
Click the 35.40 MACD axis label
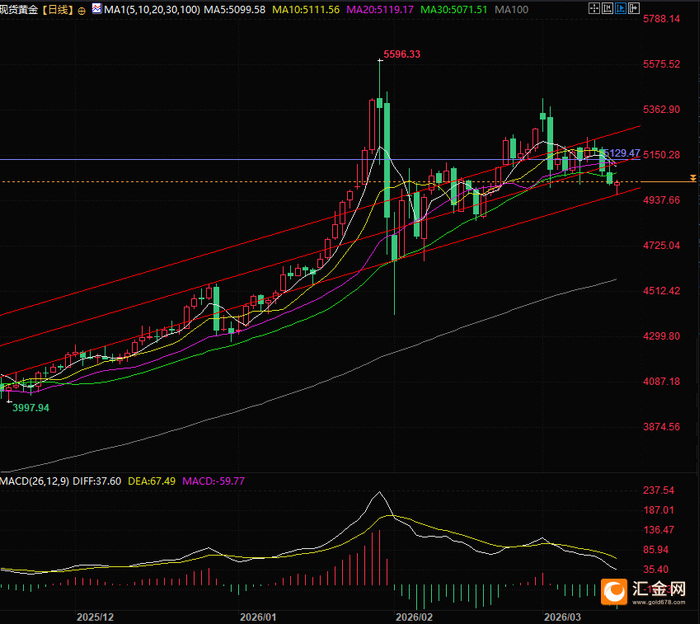655,570
